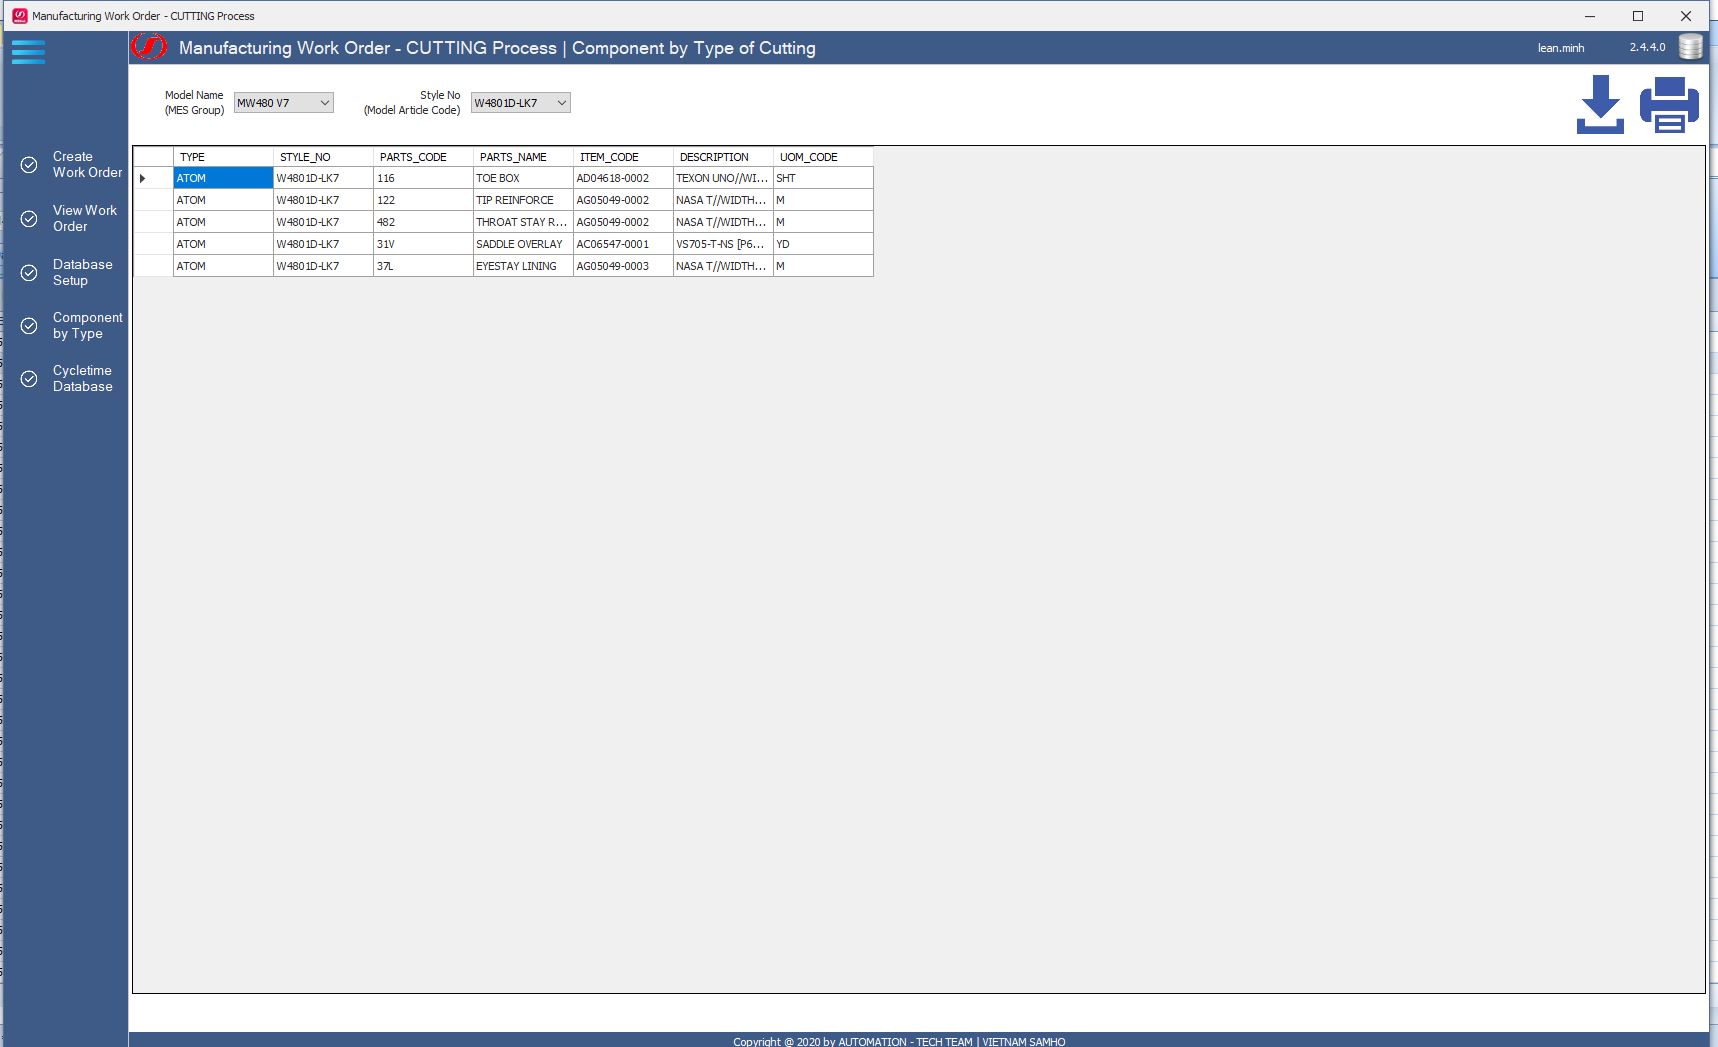
Task: Click the printer icon
Action: 1669,104
